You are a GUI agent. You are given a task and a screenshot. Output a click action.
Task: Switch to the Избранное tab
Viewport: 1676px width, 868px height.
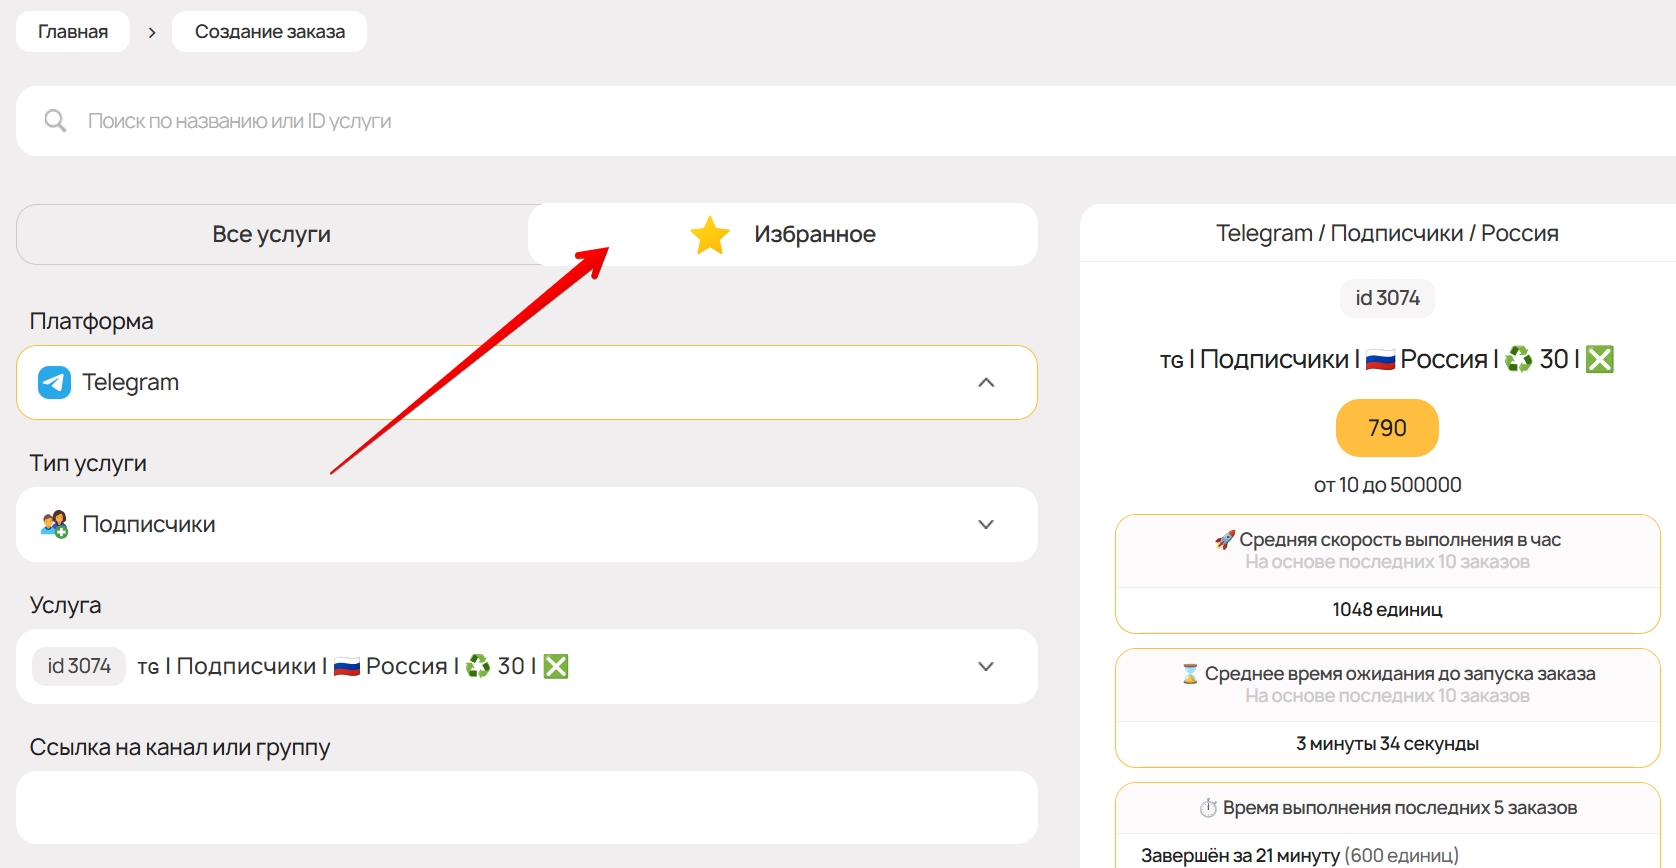tap(814, 234)
